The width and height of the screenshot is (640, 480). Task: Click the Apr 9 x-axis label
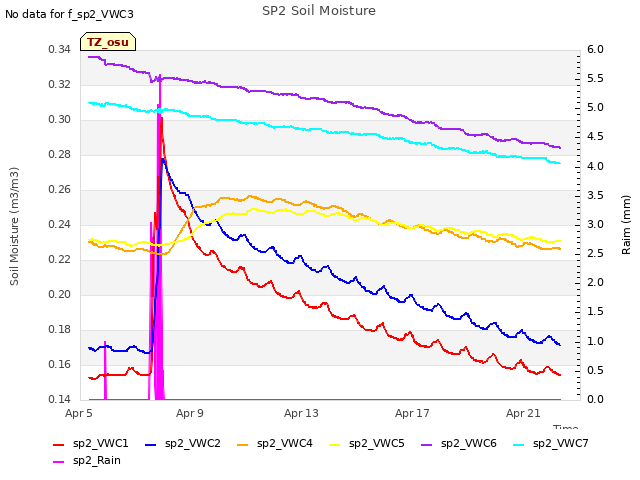pos(190,413)
